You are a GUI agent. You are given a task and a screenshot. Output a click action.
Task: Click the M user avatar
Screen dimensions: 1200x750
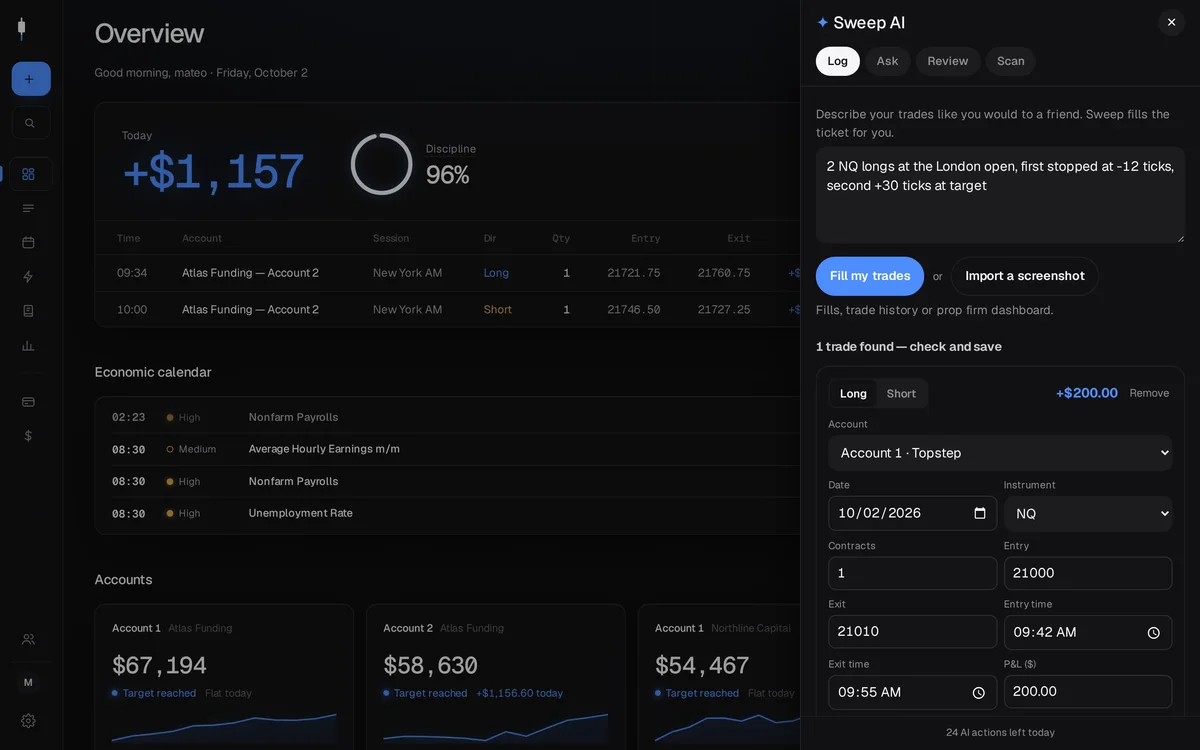(x=28, y=682)
